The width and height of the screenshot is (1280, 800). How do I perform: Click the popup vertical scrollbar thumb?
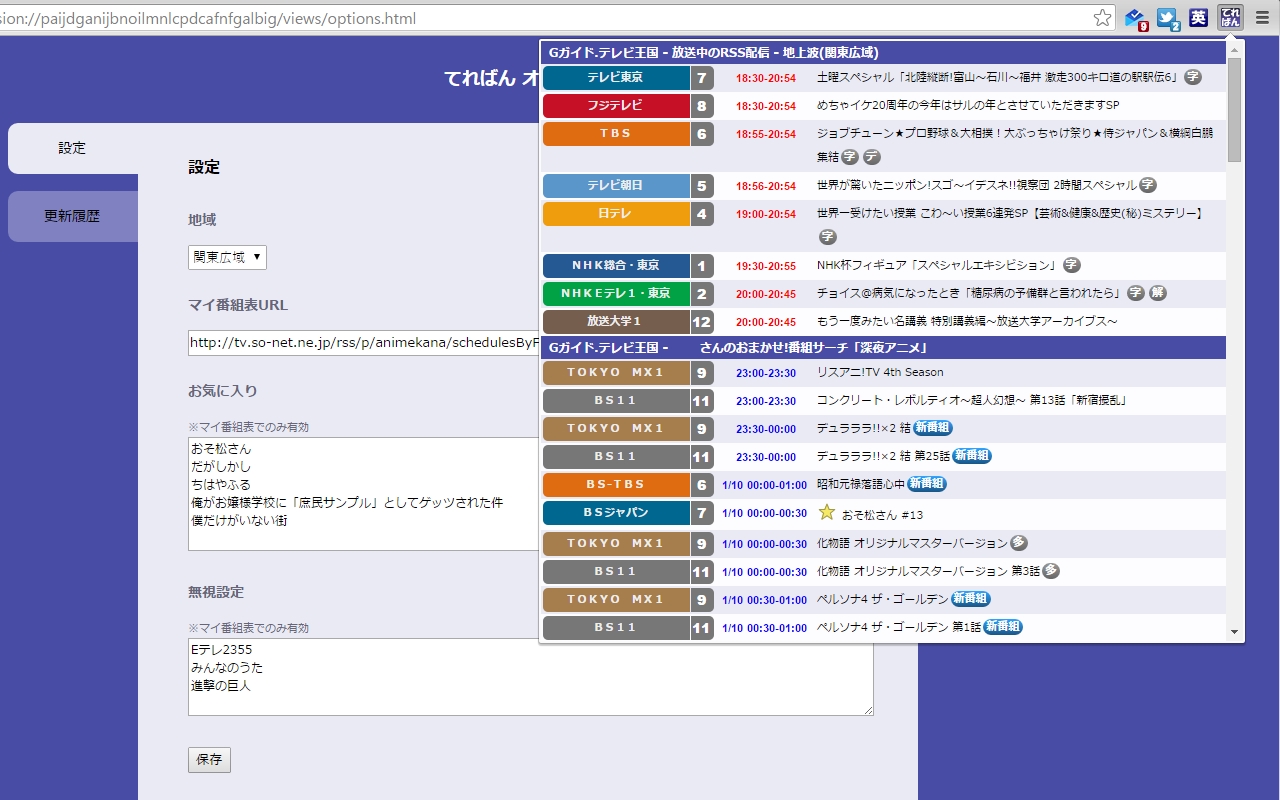(x=1234, y=110)
